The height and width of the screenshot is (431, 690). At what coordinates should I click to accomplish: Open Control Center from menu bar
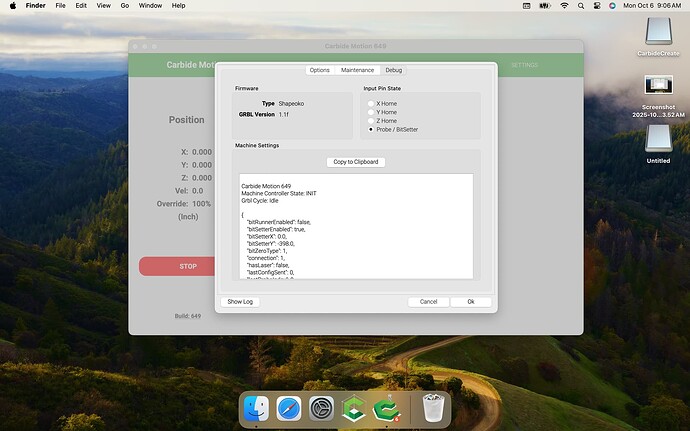pos(597,6)
